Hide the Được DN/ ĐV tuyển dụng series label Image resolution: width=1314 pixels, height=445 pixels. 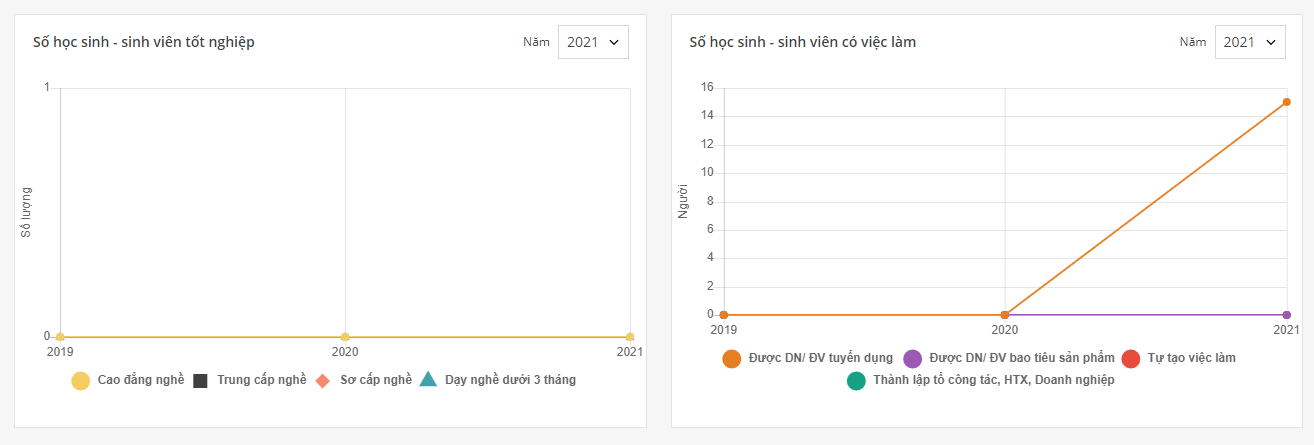coord(821,358)
